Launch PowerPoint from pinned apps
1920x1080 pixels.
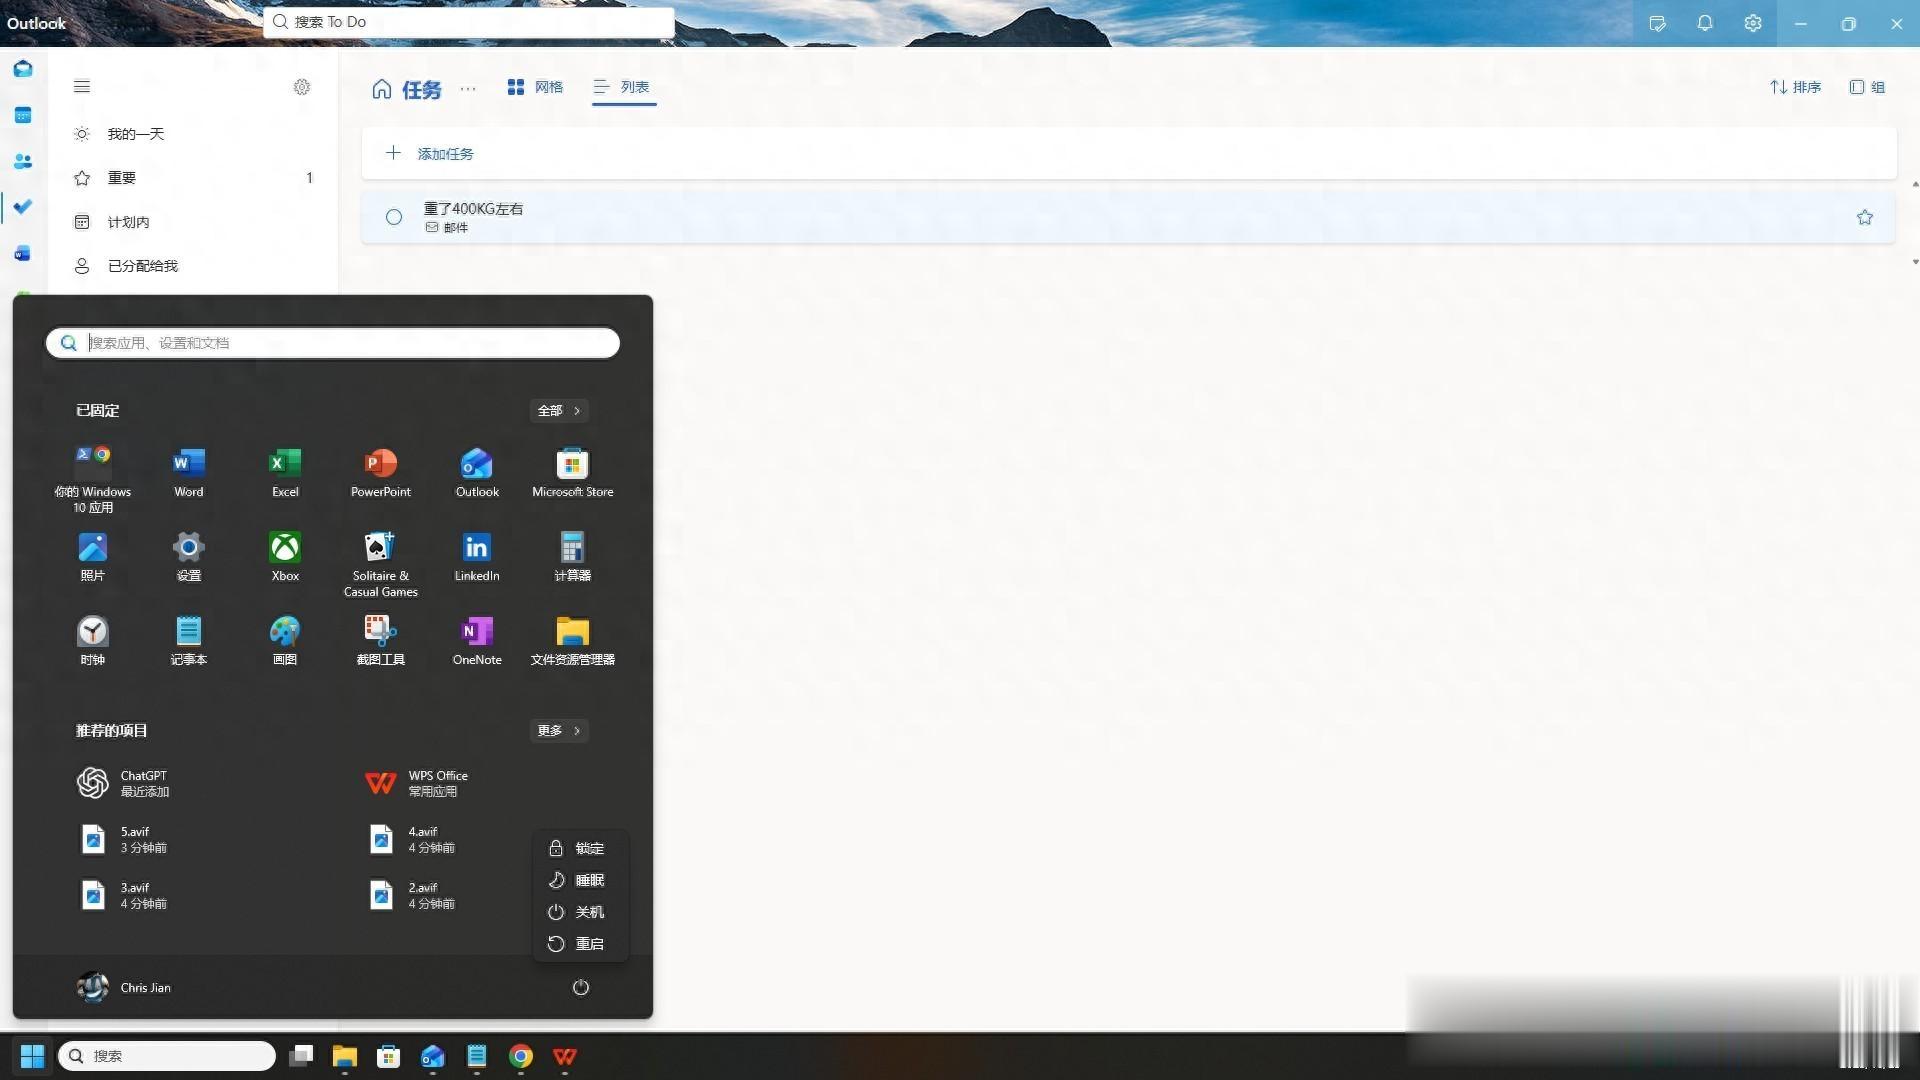(x=380, y=465)
